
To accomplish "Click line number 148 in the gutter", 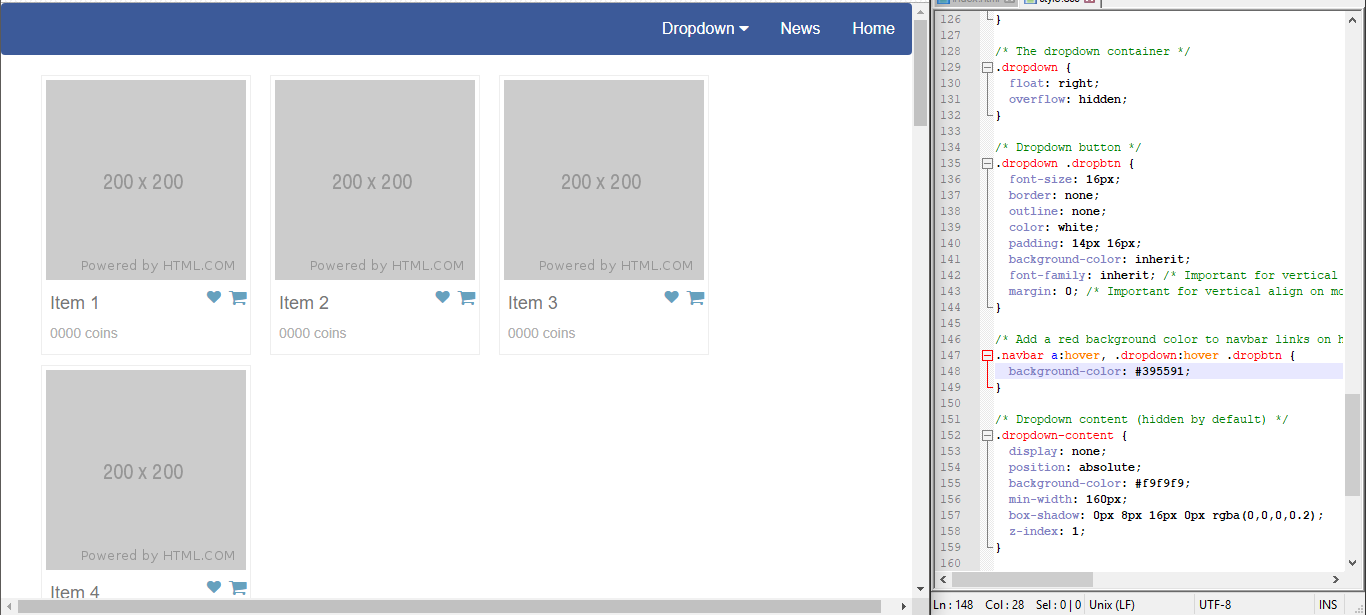I will coord(950,371).
